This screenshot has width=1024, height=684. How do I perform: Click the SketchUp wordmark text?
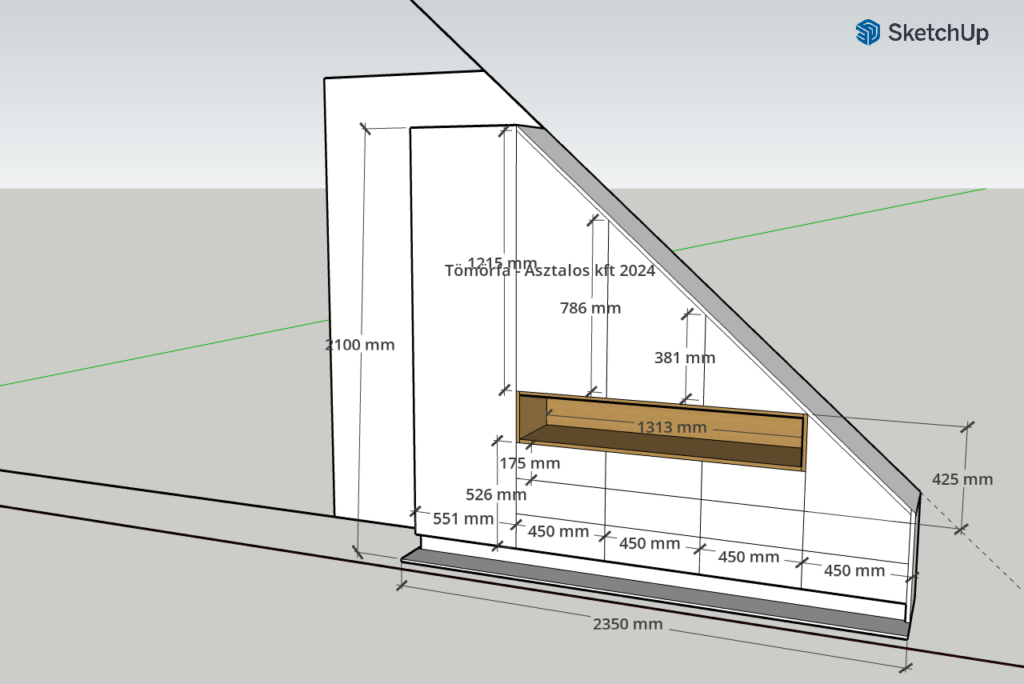[938, 33]
